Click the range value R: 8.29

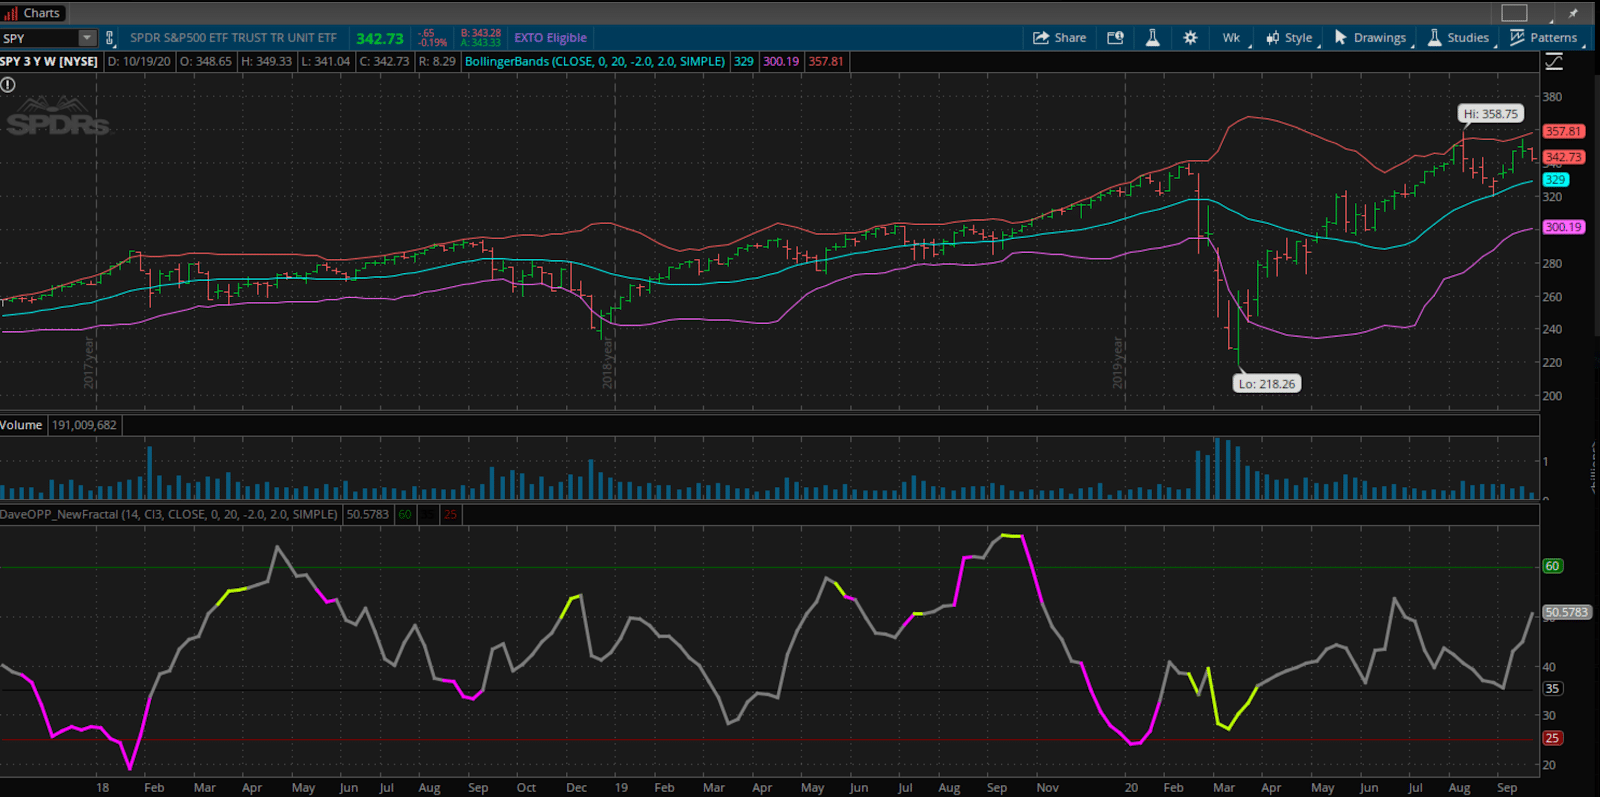point(437,61)
